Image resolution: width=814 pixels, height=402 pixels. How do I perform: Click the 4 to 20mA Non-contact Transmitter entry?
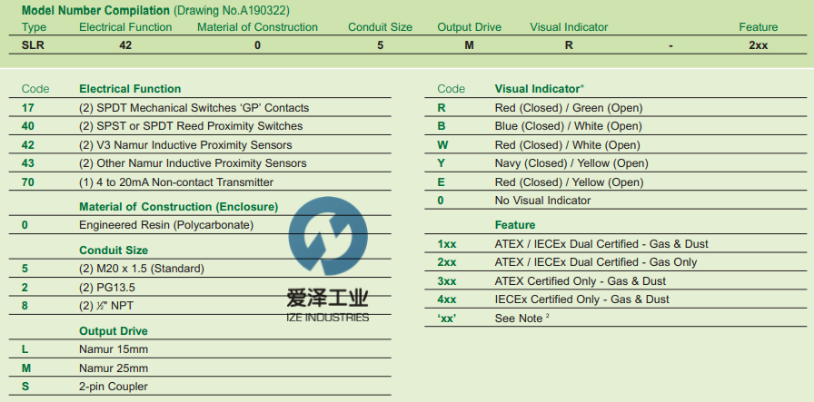176,182
